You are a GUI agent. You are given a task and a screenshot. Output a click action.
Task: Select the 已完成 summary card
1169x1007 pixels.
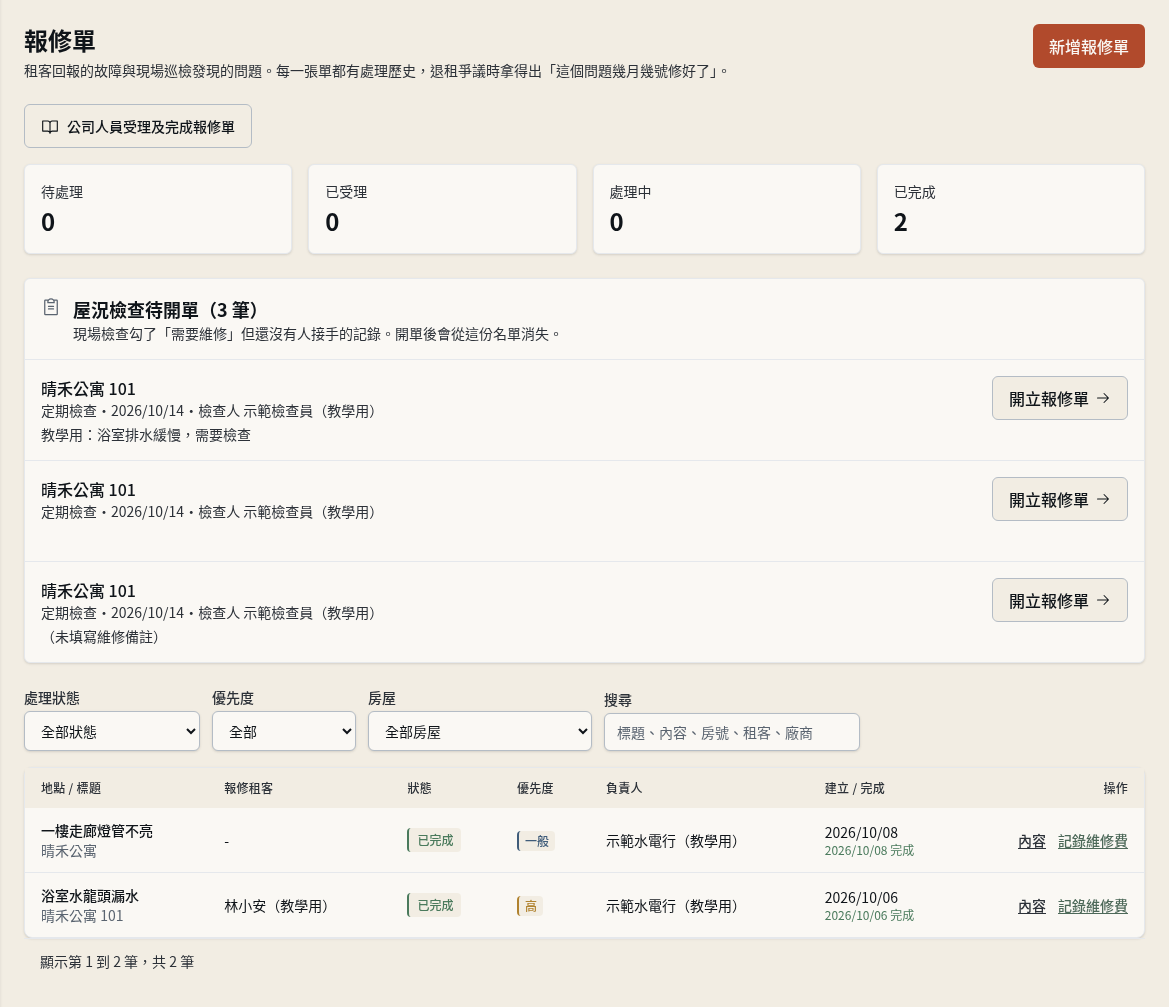coord(1011,209)
